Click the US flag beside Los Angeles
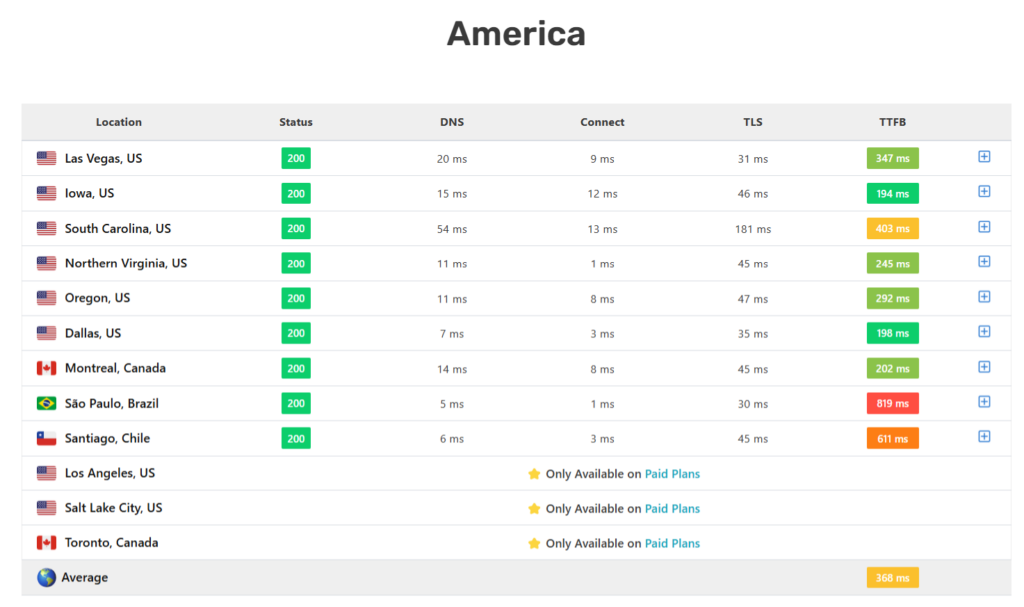 pos(45,473)
